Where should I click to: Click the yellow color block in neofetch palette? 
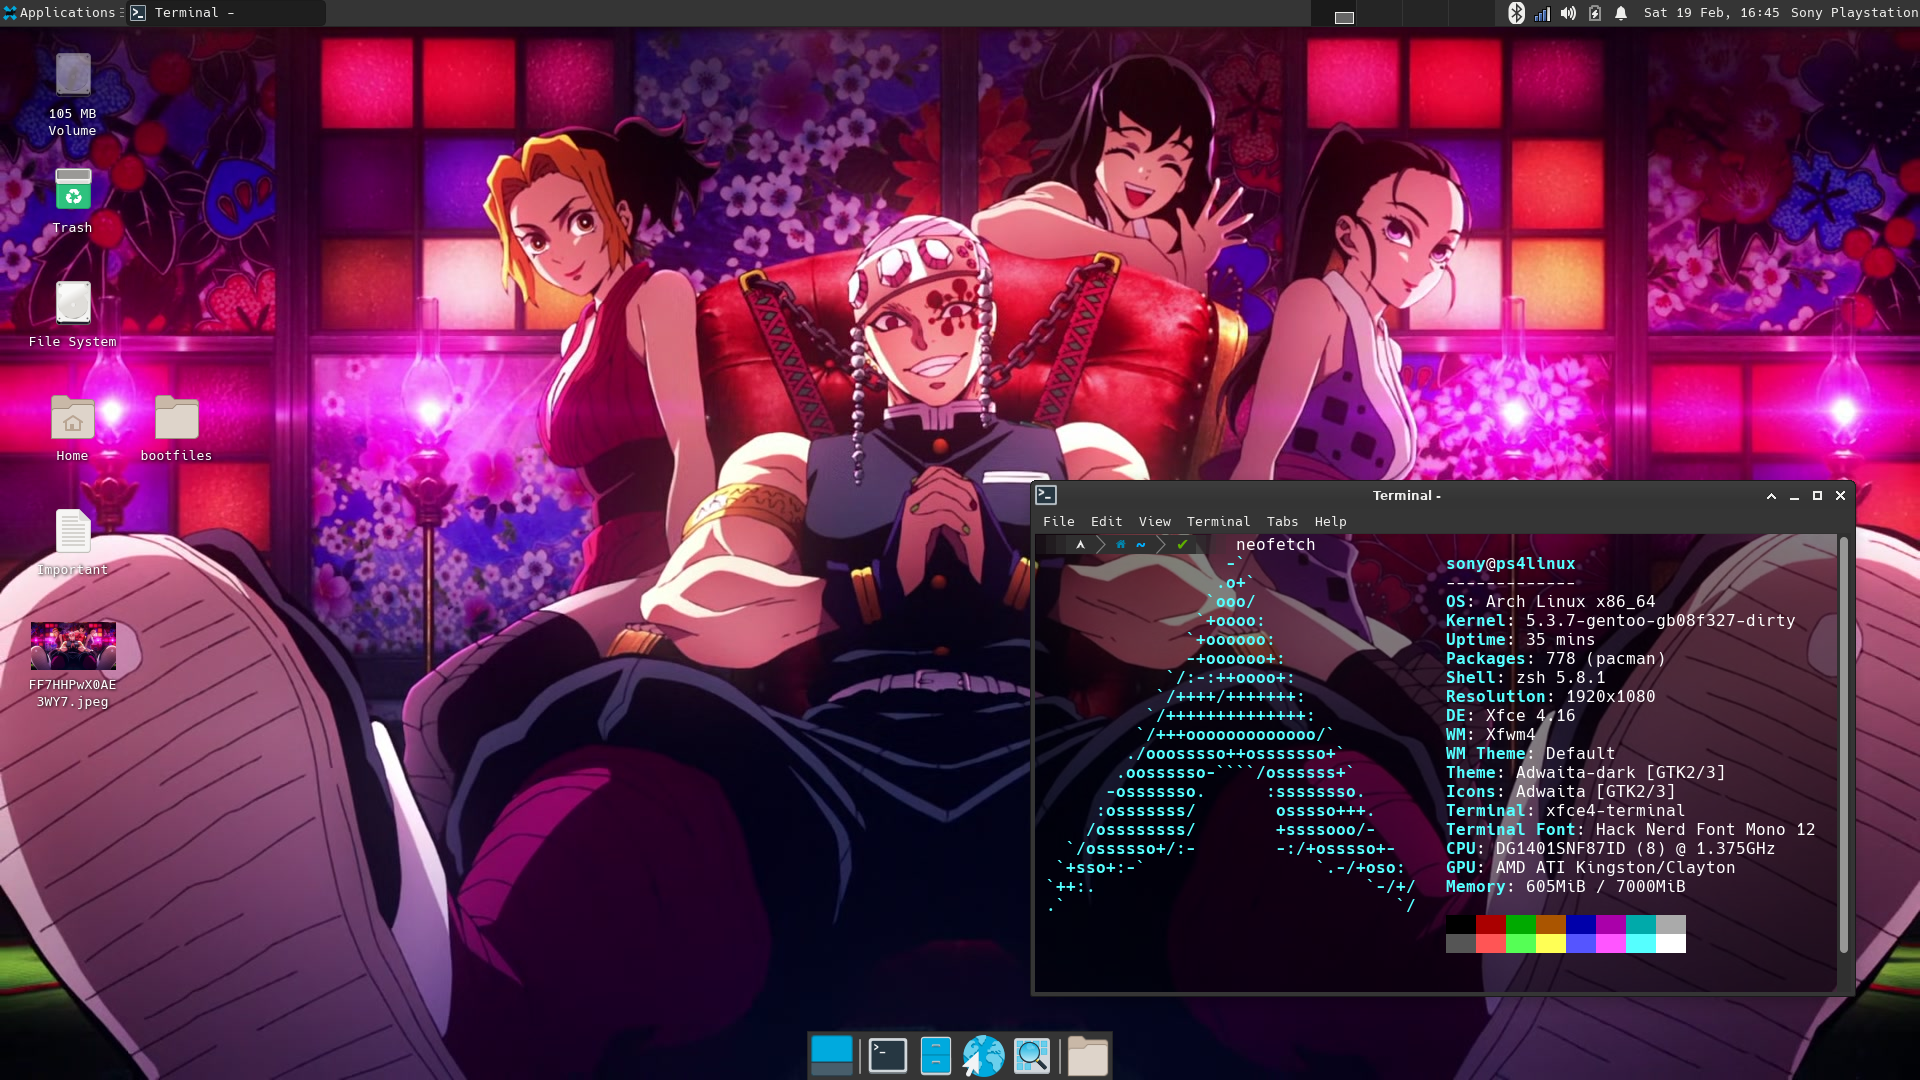pyautogui.click(x=1550, y=943)
